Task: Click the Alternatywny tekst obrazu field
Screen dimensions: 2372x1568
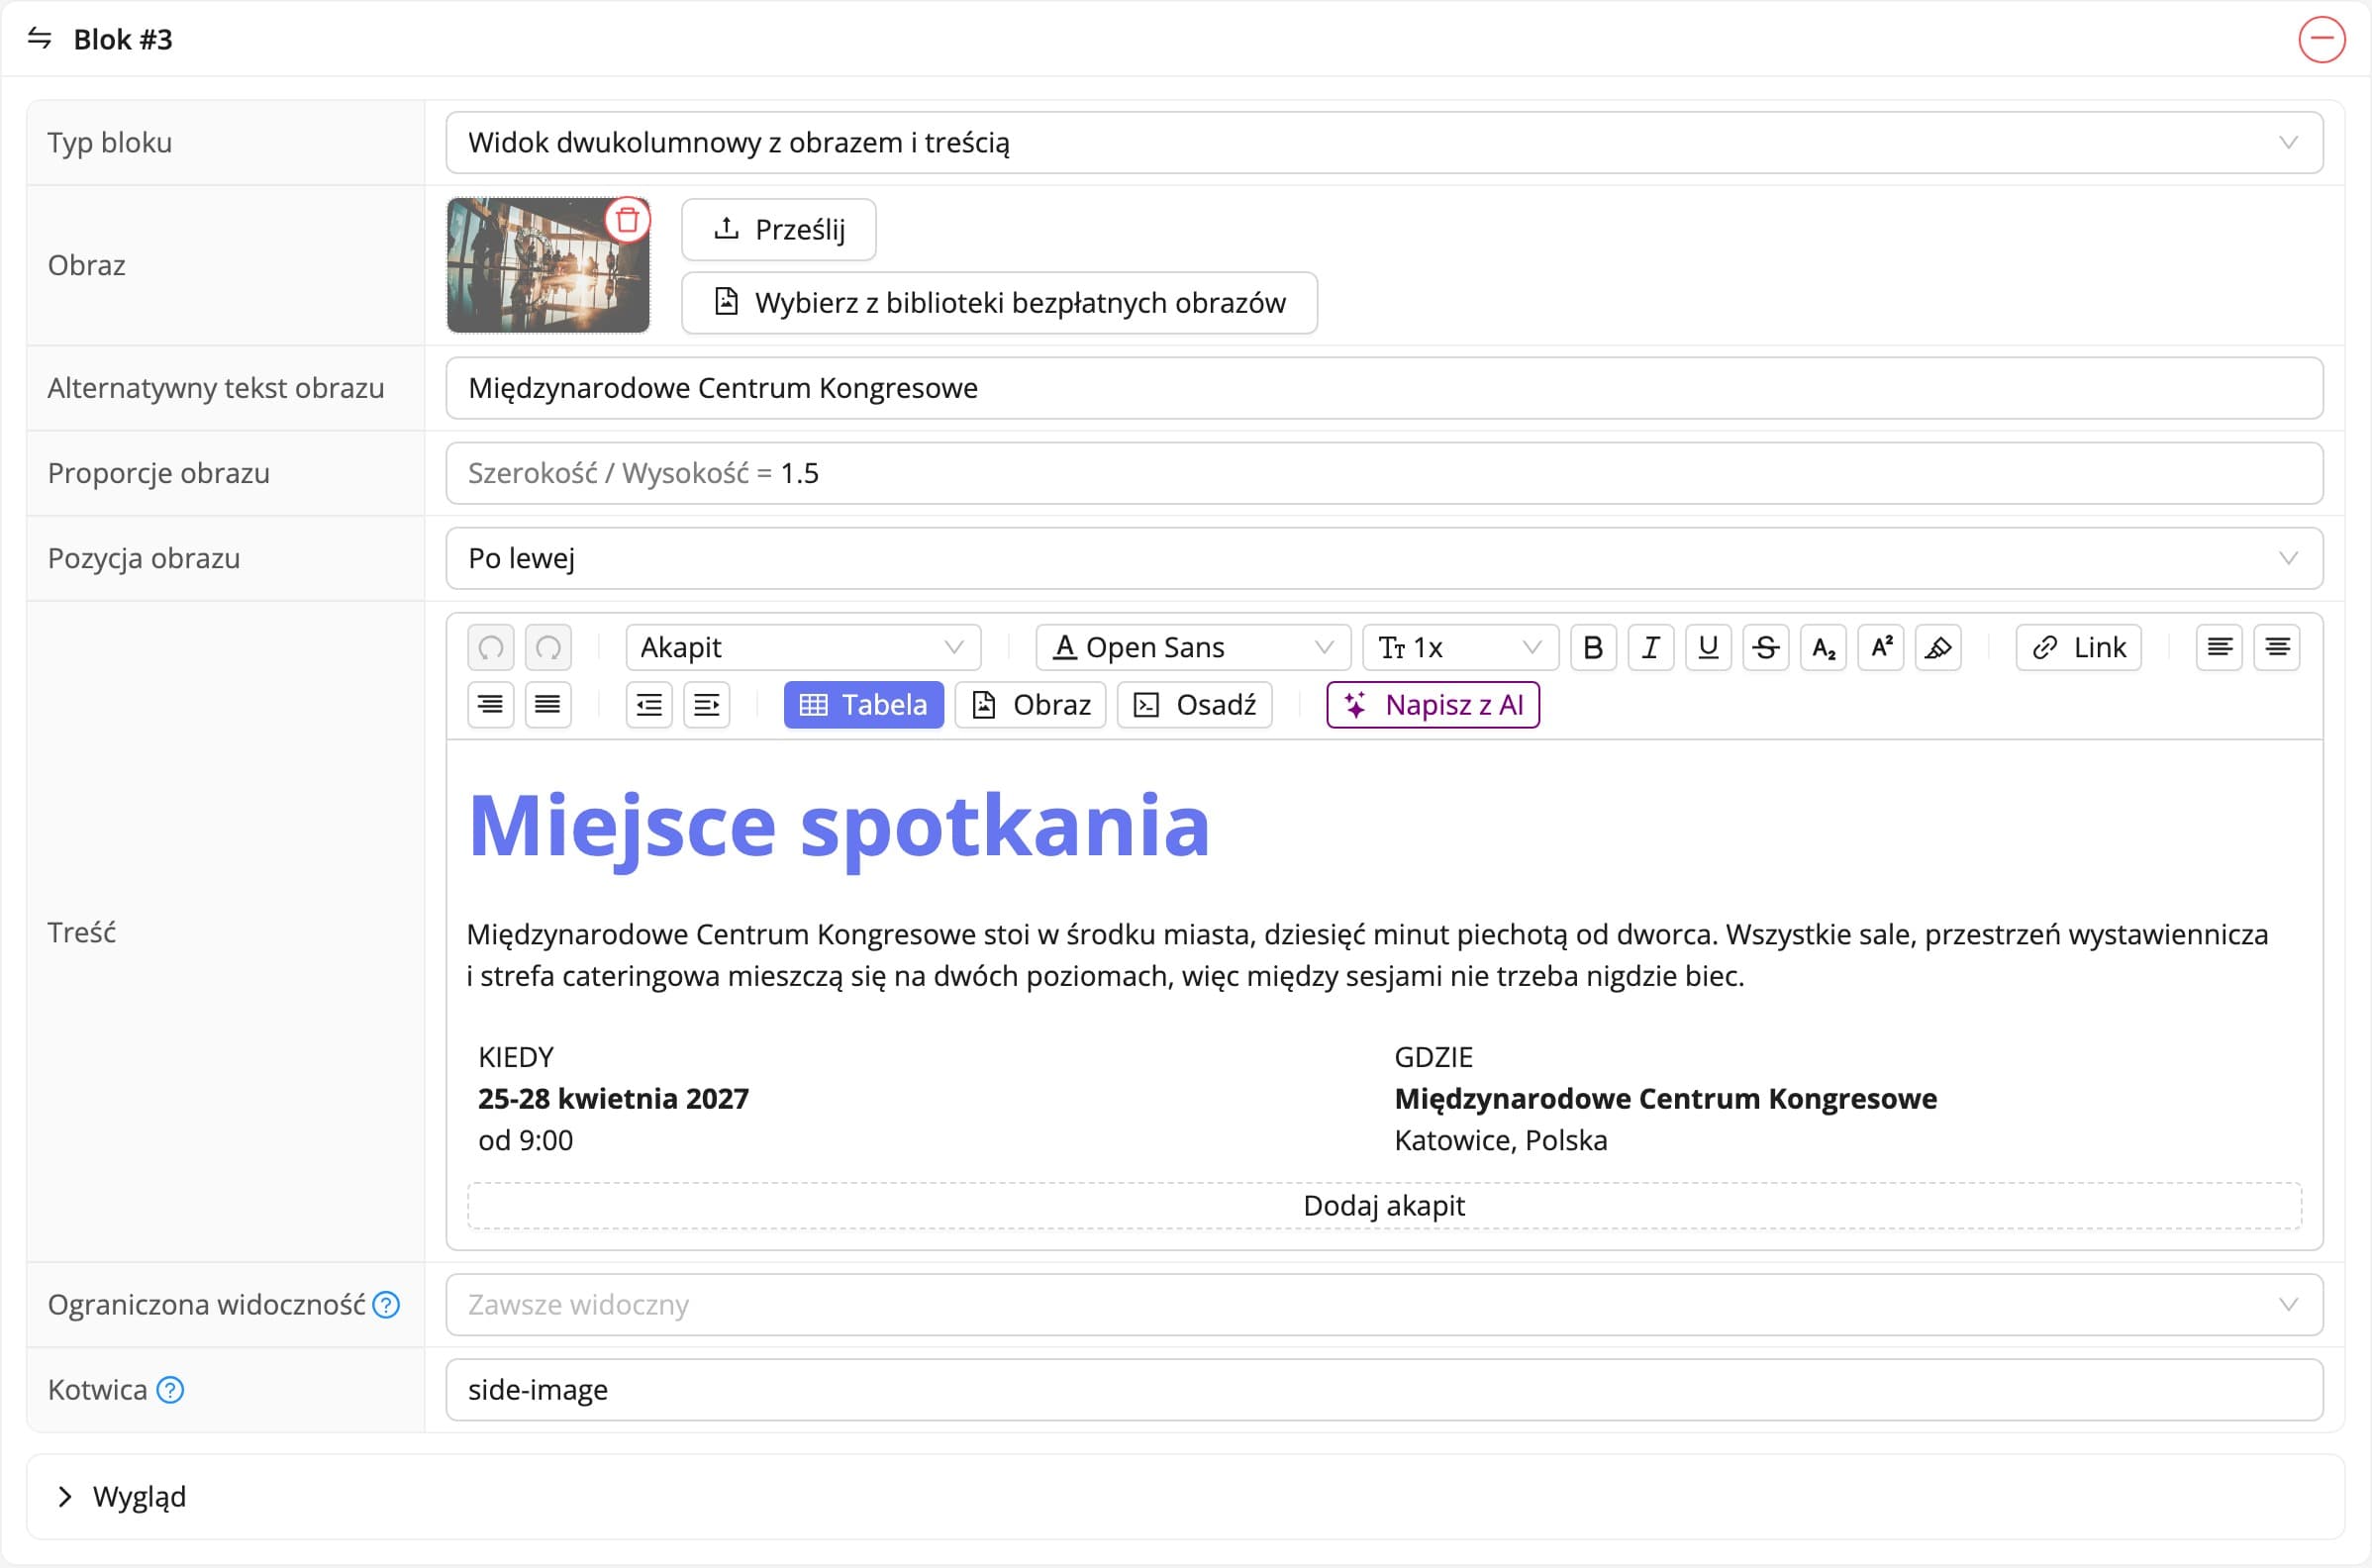Action: point(1384,388)
